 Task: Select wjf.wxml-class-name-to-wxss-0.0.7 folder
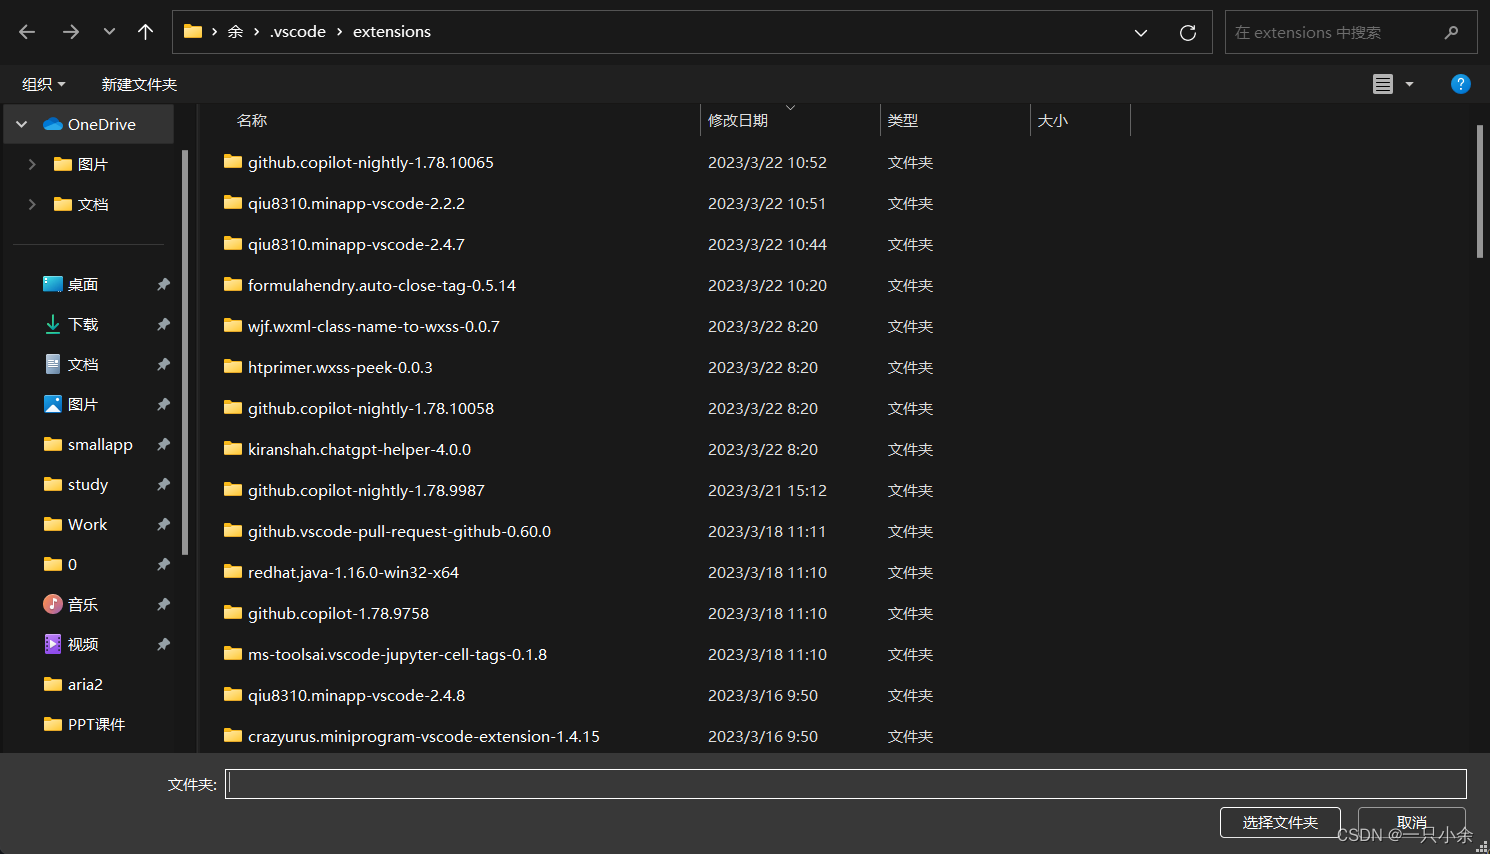pyautogui.click(x=373, y=326)
